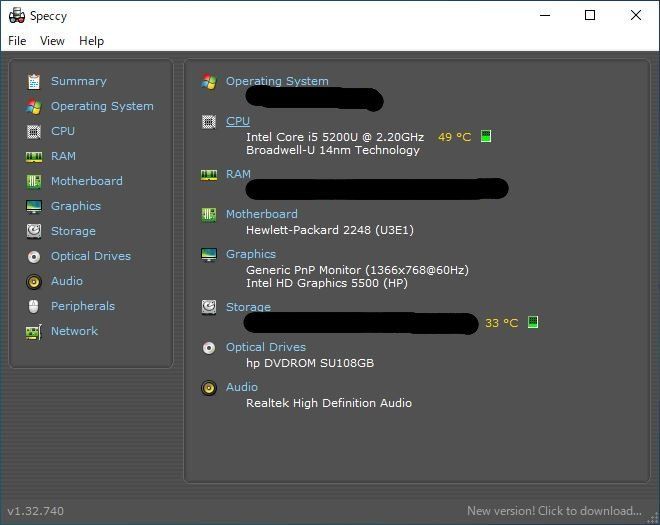Click 'Intel Core i5 5200U @ 2.20GHz' text
This screenshot has height=525, width=660.
tap(335, 137)
